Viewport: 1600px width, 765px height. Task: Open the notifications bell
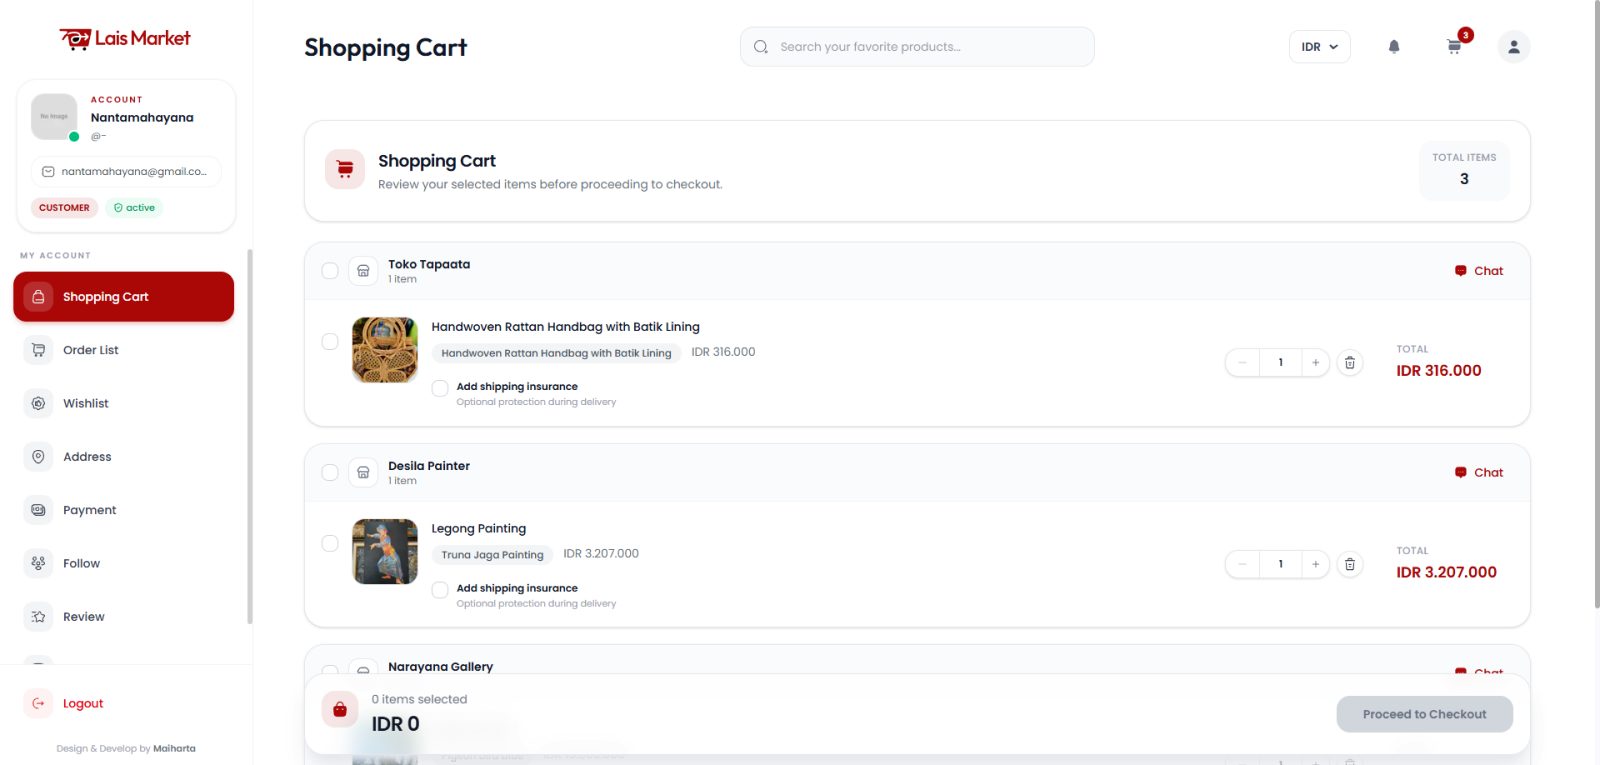point(1394,47)
